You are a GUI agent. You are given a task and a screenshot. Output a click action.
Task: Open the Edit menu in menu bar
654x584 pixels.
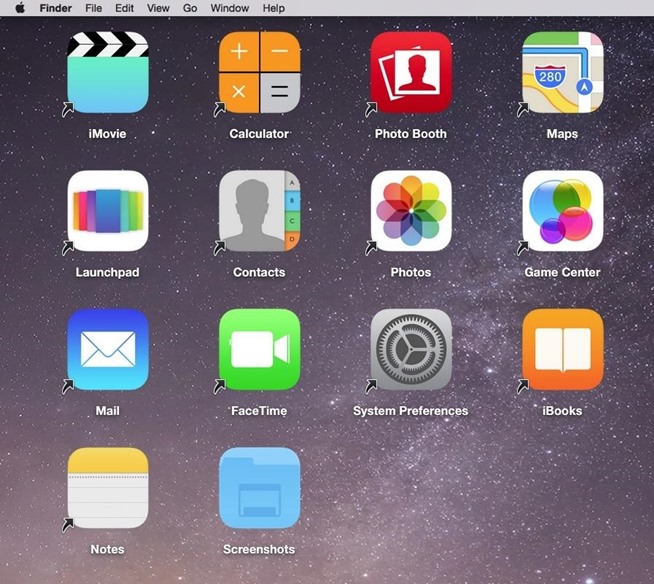[124, 8]
